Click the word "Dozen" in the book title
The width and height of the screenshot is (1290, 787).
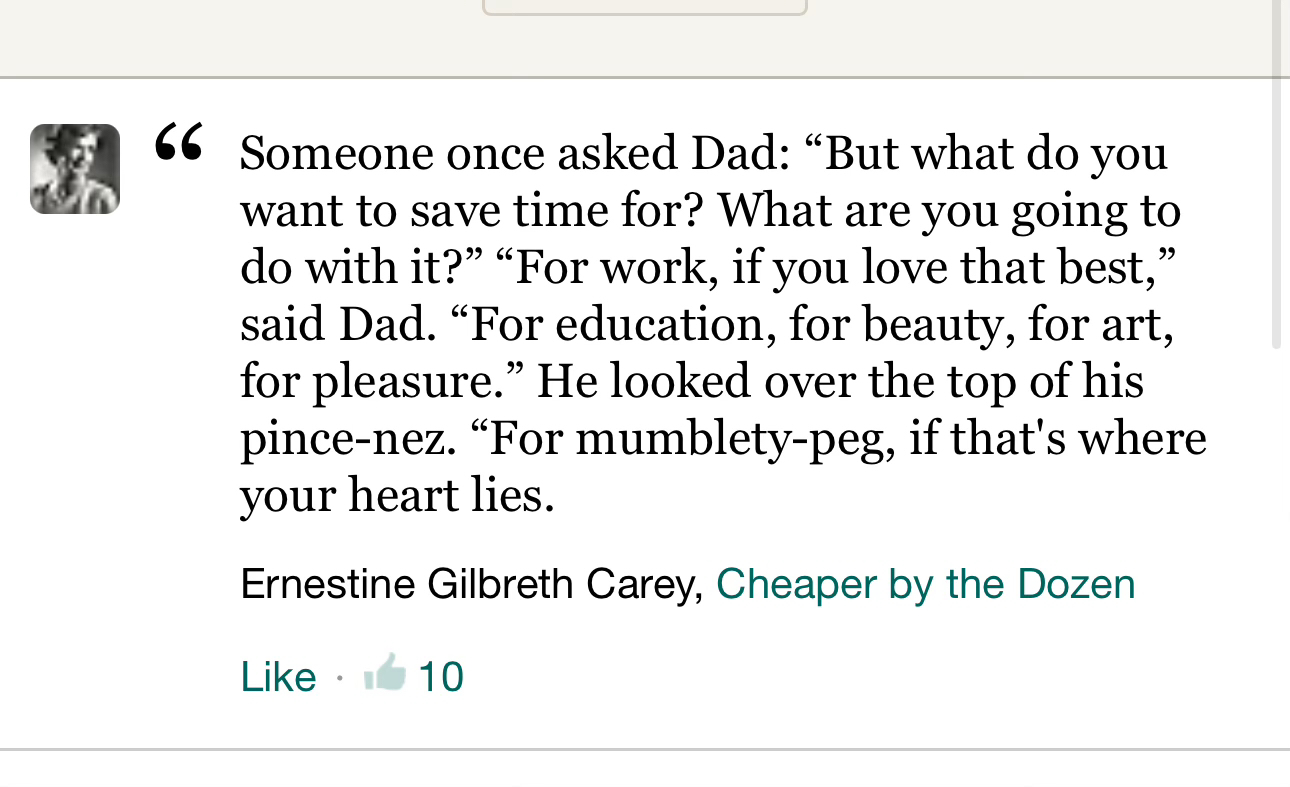click(1076, 584)
